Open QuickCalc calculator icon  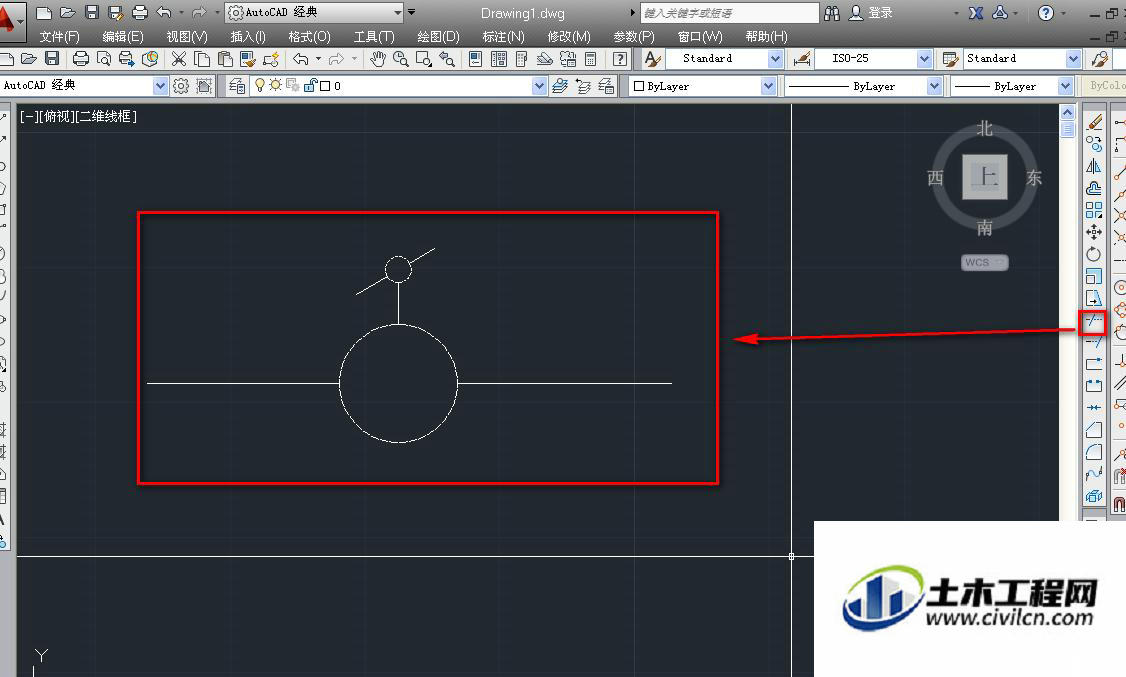590,59
